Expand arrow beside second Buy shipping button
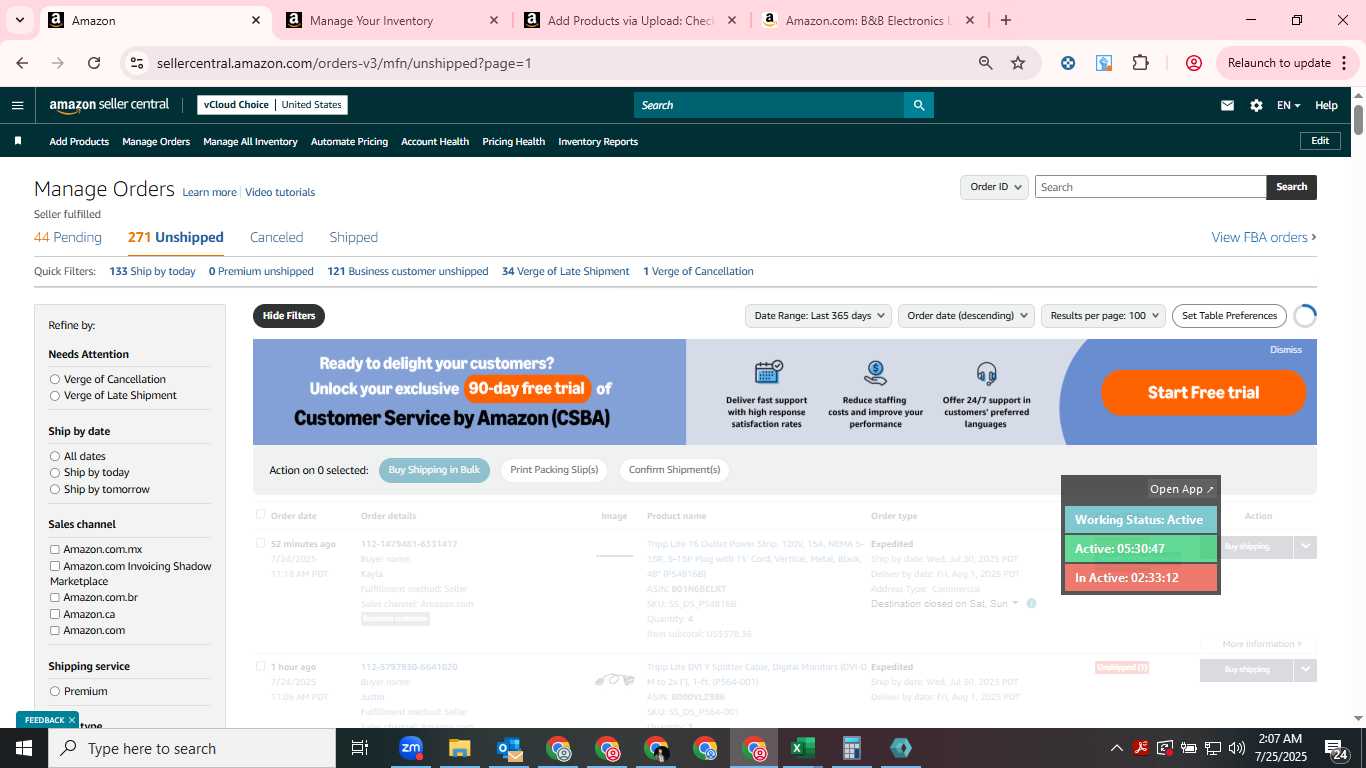1366x768 pixels. click(x=1305, y=669)
